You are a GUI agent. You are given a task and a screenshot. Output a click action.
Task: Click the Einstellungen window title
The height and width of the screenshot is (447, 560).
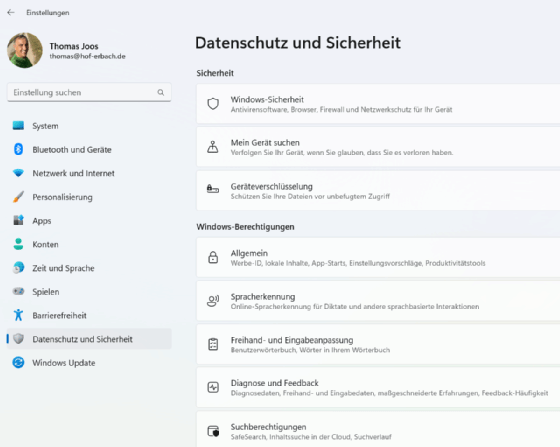(x=48, y=12)
